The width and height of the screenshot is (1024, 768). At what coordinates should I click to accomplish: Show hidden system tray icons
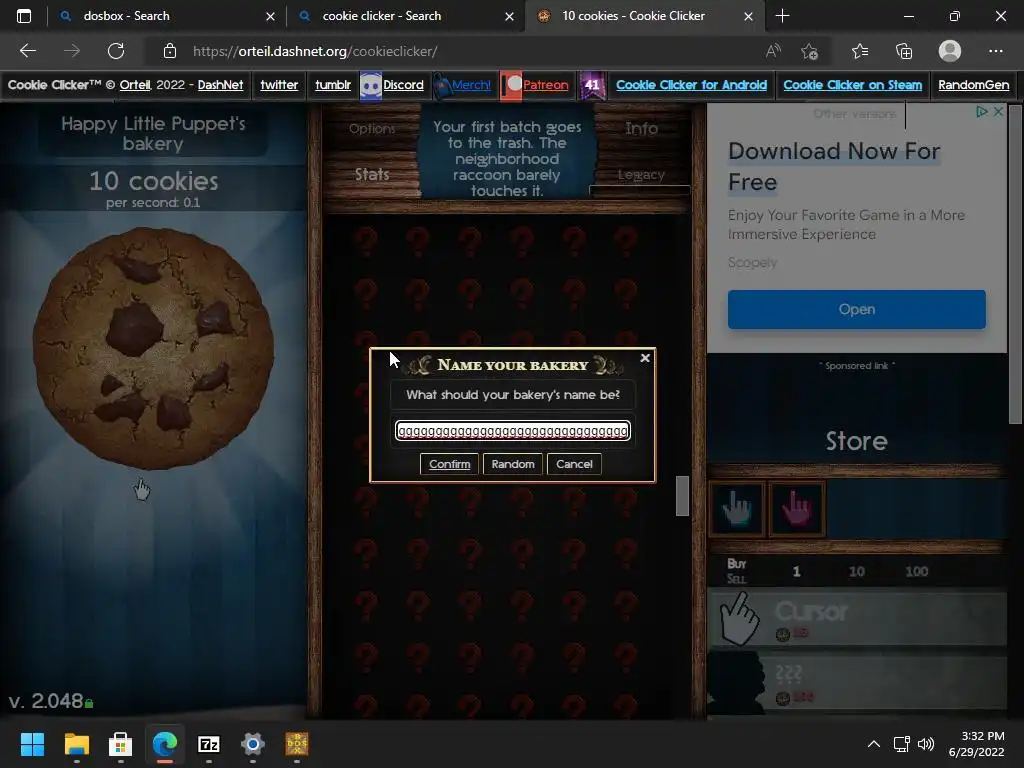coord(873,744)
